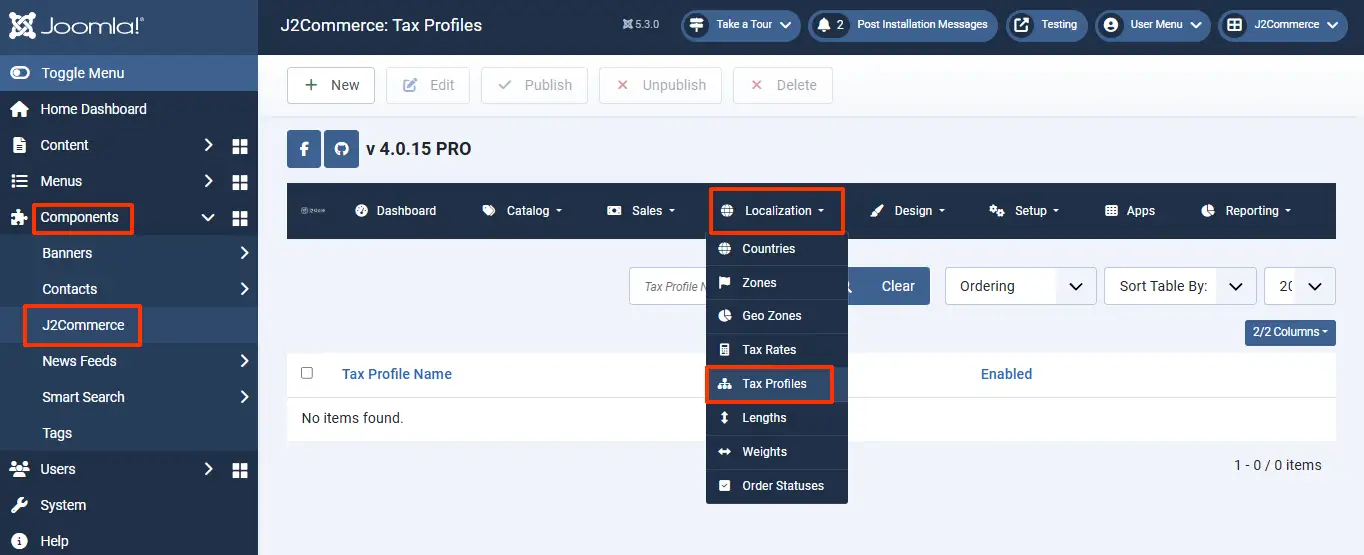Click the Lengths vertical arrows icon
The height and width of the screenshot is (555, 1364).
725,418
